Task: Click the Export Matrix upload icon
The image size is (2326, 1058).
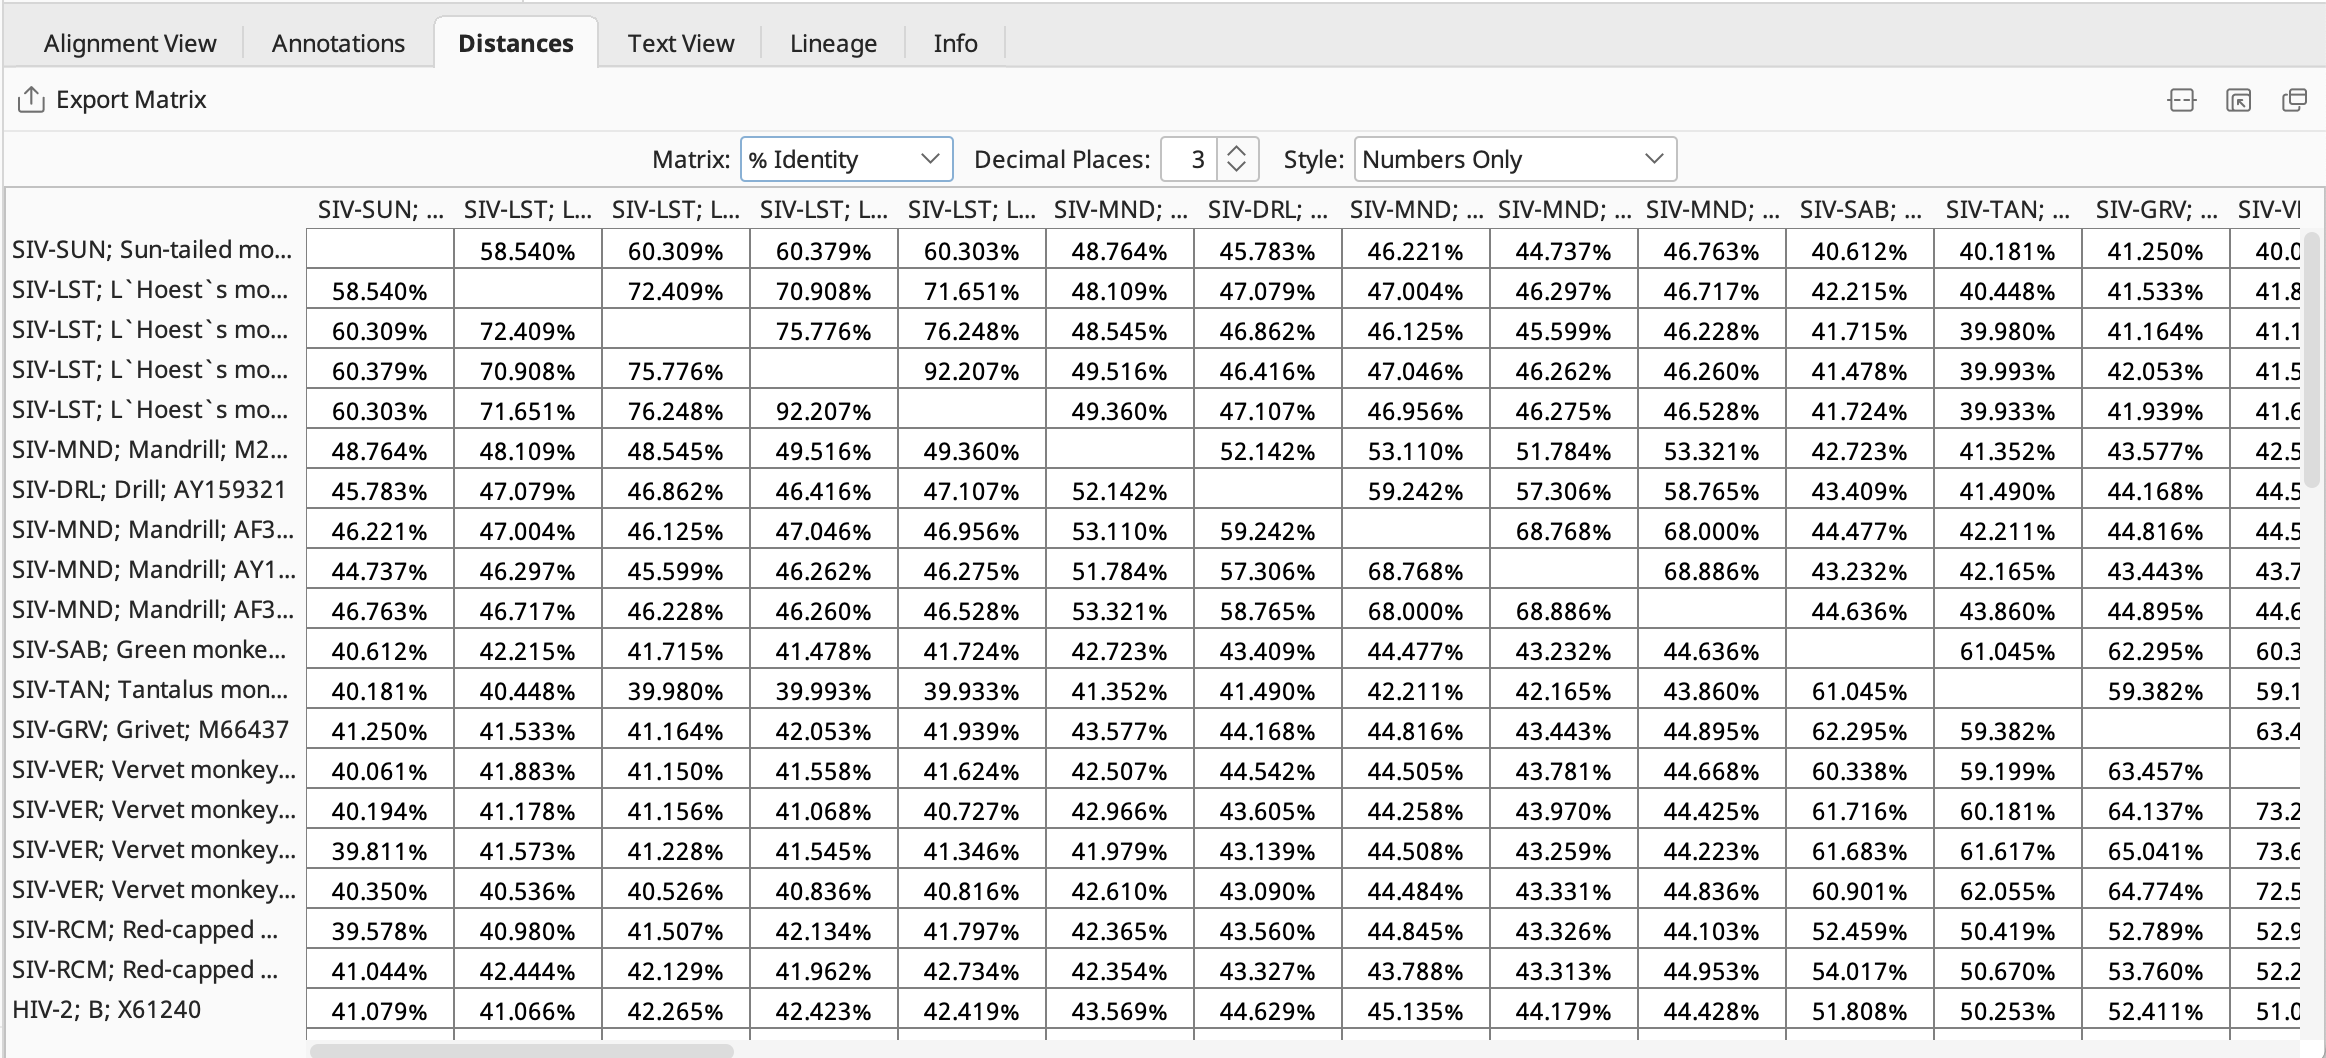Action: pos(31,100)
